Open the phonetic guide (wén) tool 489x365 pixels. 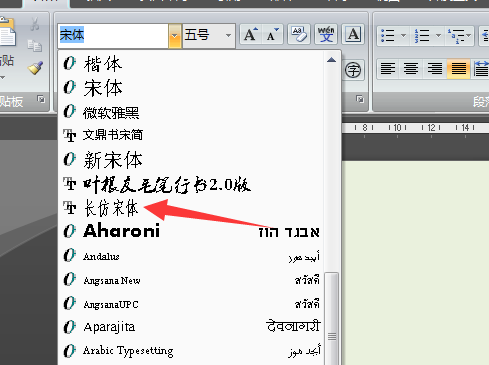click(326, 34)
